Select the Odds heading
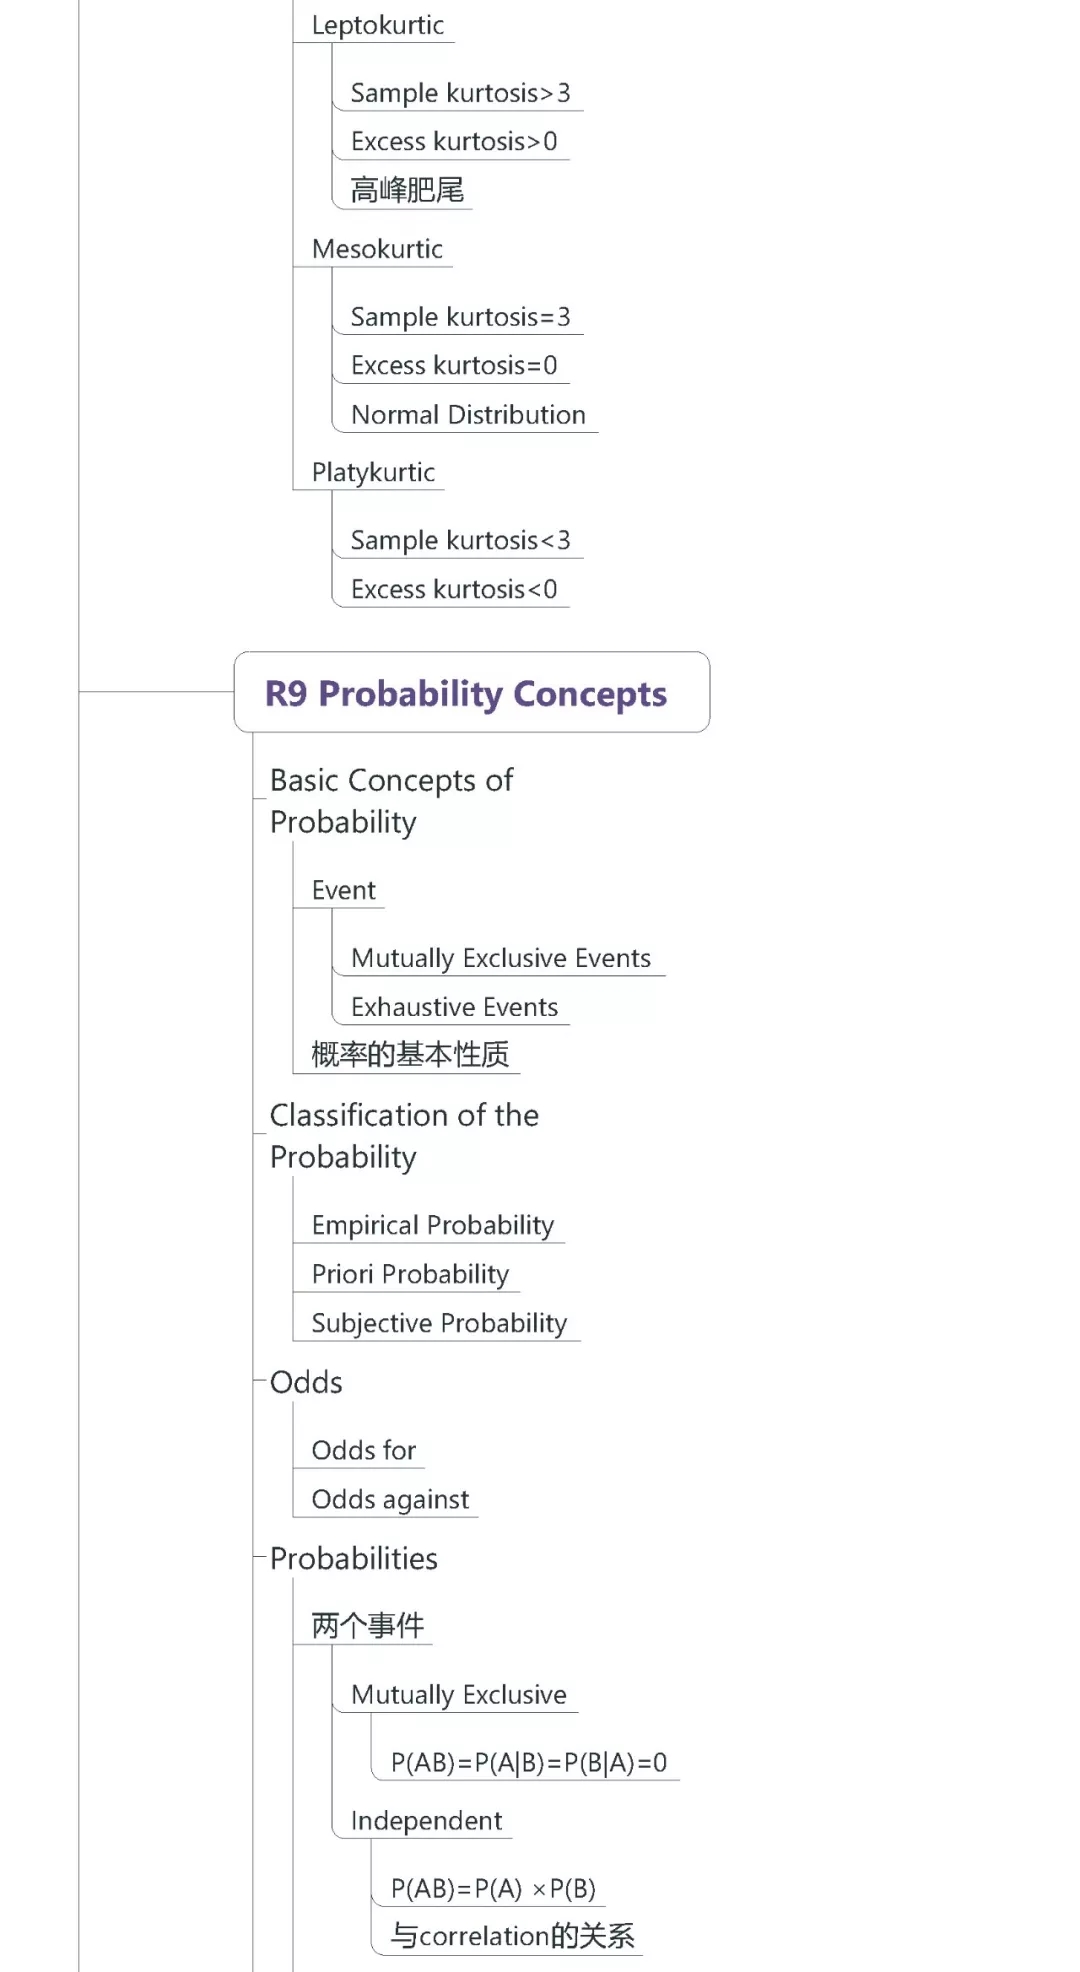1080x1972 pixels. point(306,1382)
